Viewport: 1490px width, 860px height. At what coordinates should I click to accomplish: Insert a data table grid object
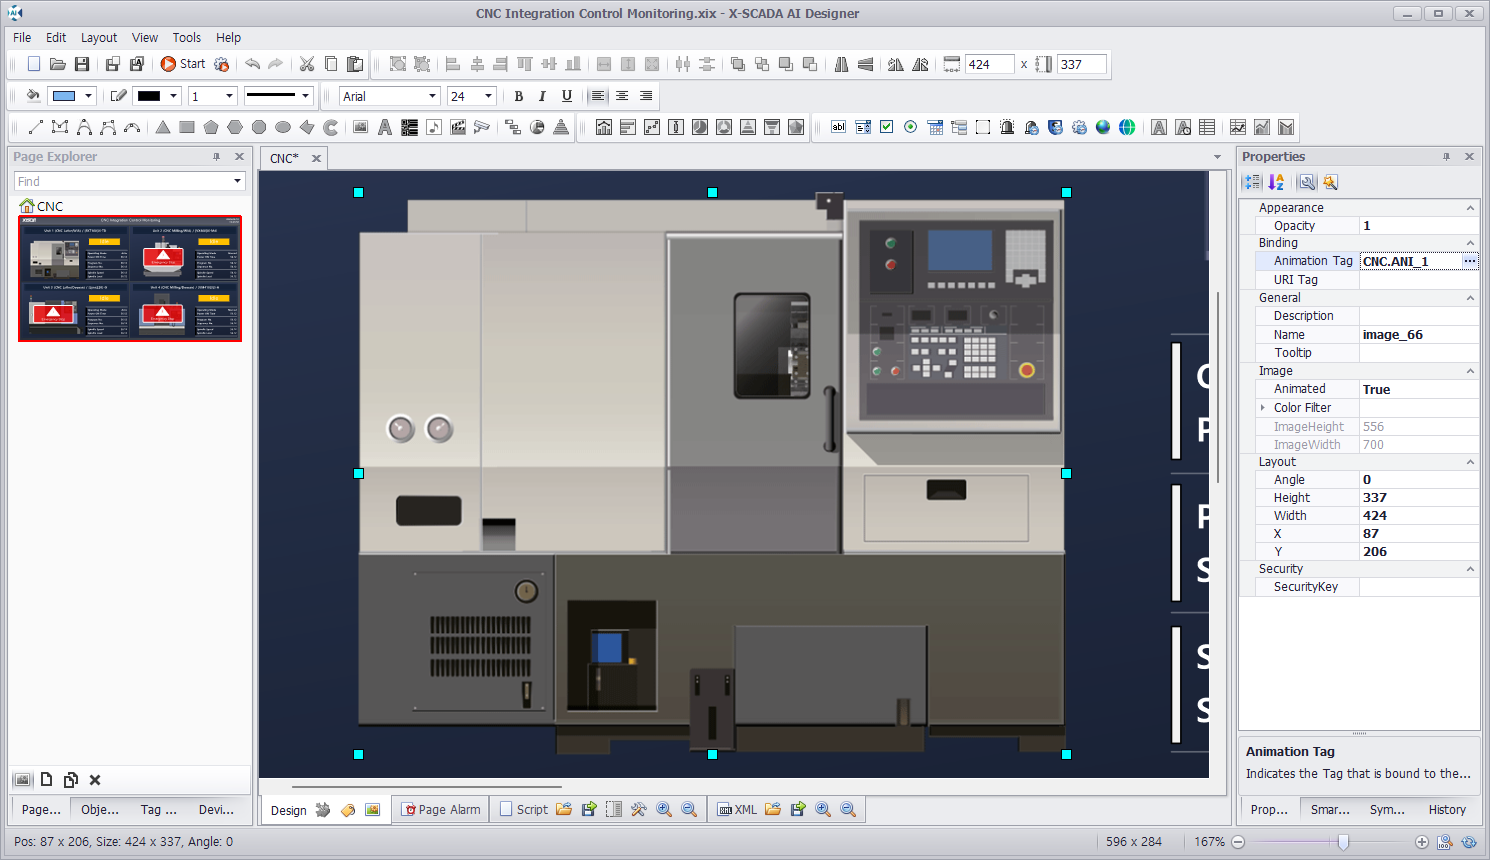[x=1207, y=127]
